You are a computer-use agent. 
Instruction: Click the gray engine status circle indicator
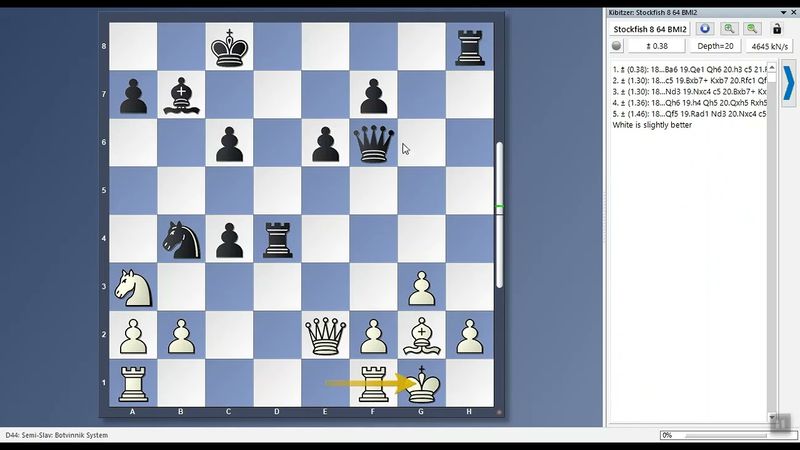(x=617, y=46)
